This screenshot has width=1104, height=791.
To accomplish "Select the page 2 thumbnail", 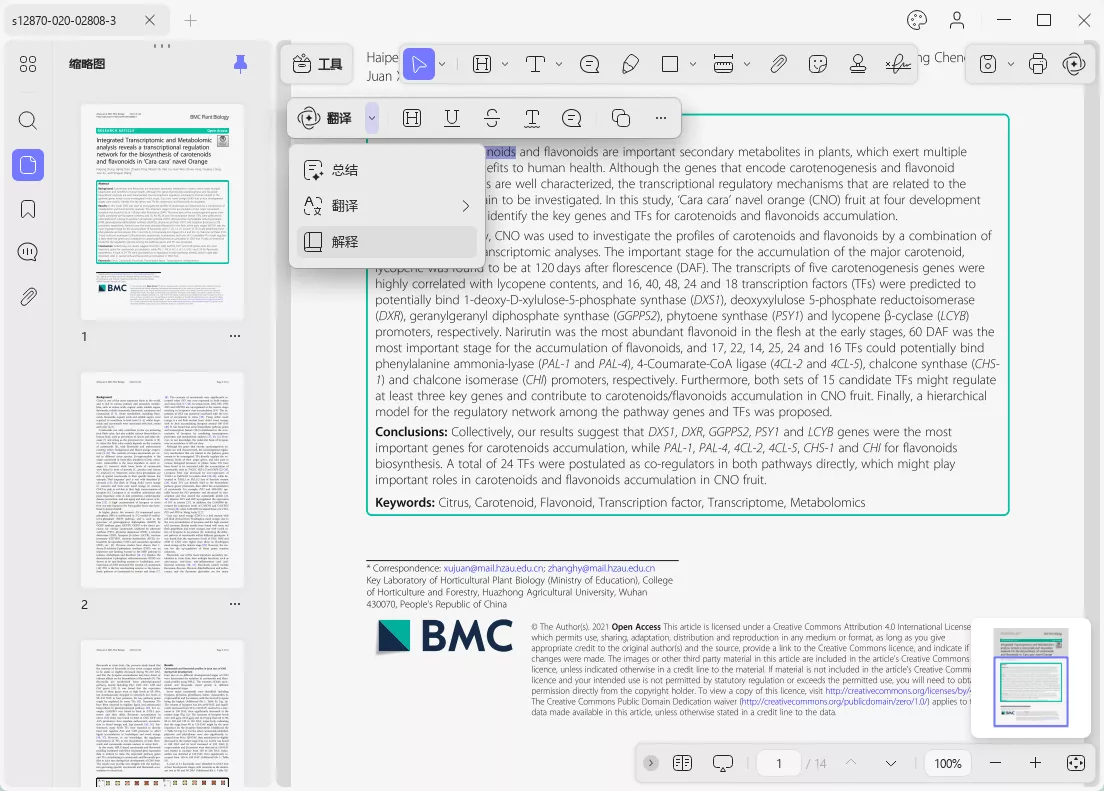I will coord(162,483).
